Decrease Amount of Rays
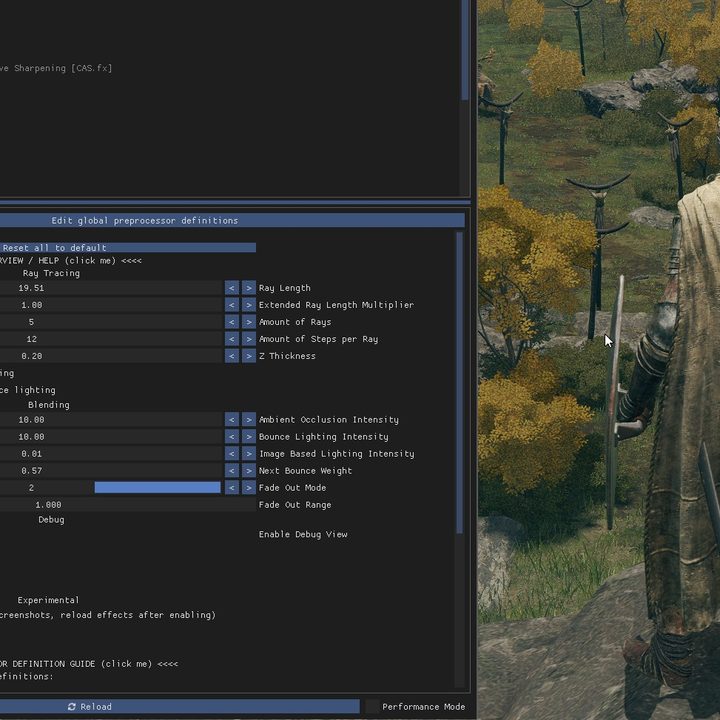The height and width of the screenshot is (720, 720). tap(232, 322)
